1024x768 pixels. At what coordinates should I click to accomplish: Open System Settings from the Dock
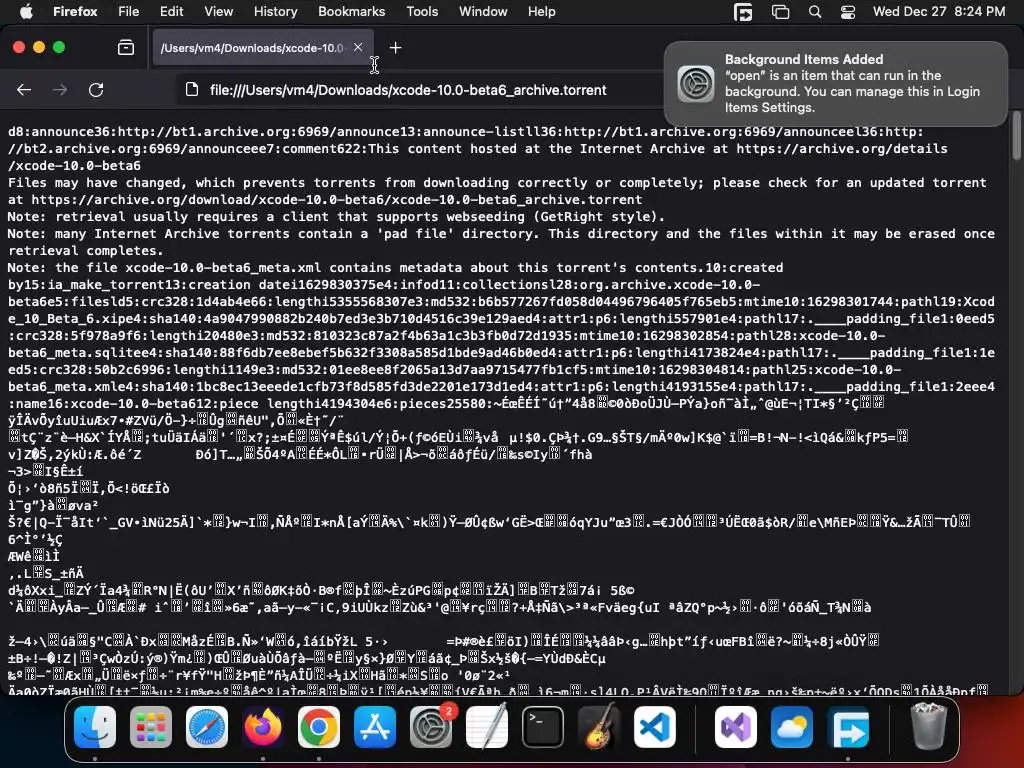pyautogui.click(x=430, y=727)
